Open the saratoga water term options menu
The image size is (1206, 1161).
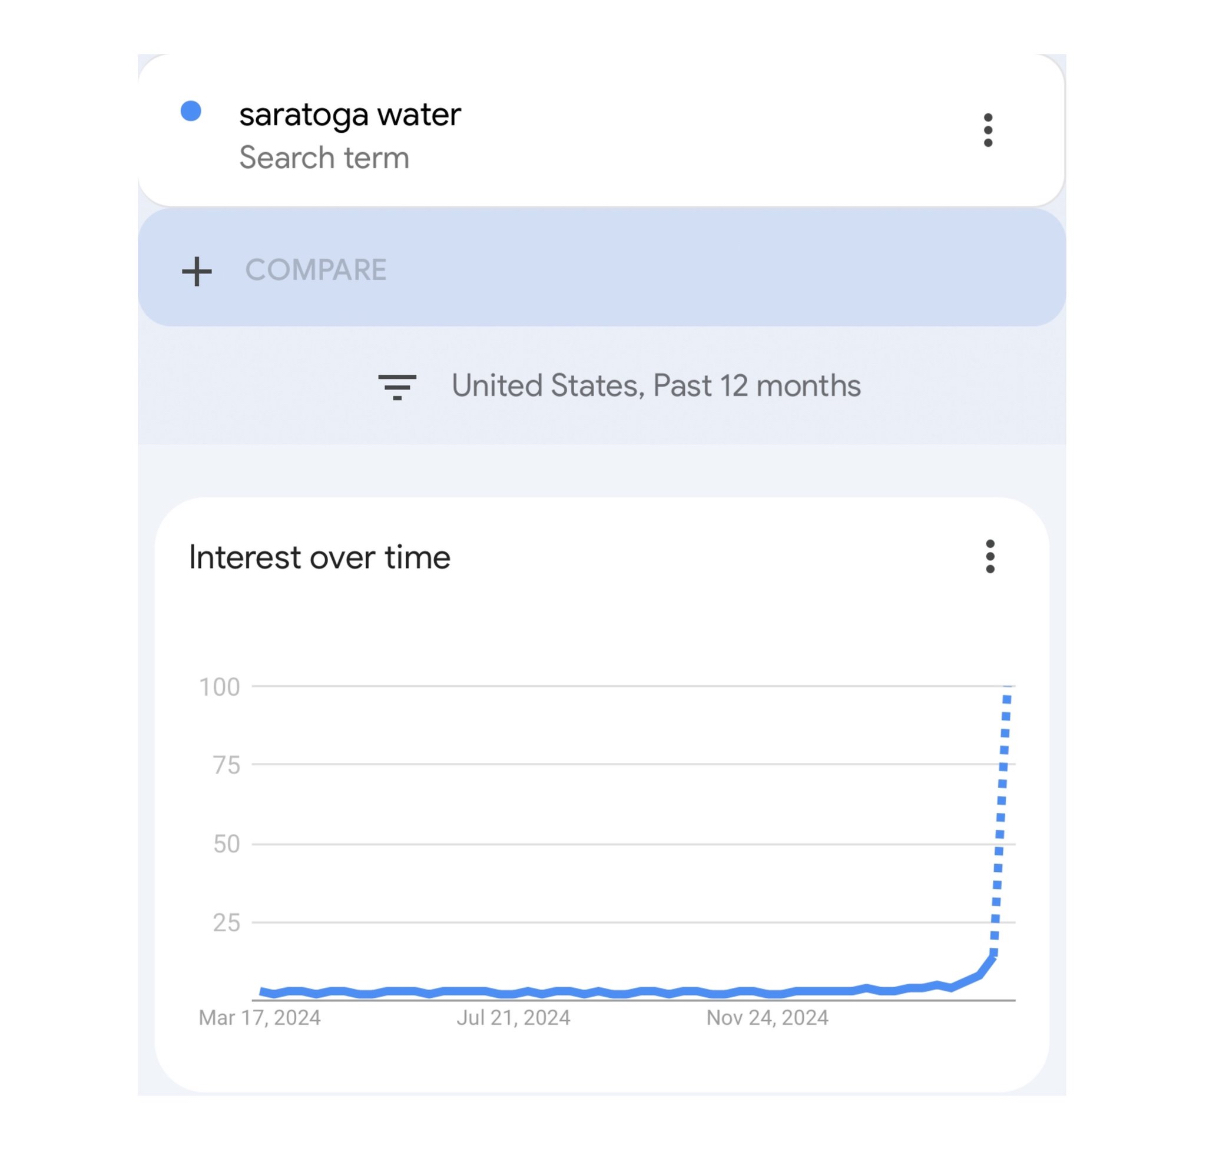pyautogui.click(x=988, y=130)
